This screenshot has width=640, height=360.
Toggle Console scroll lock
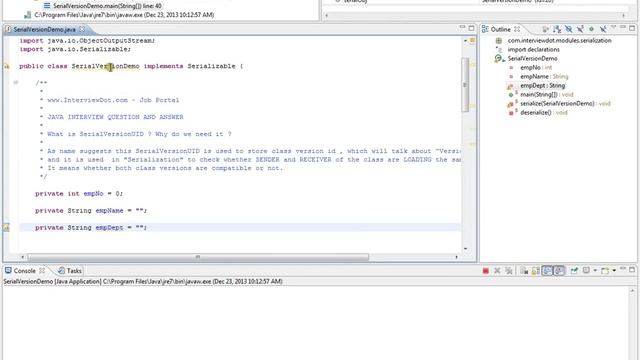[535, 271]
